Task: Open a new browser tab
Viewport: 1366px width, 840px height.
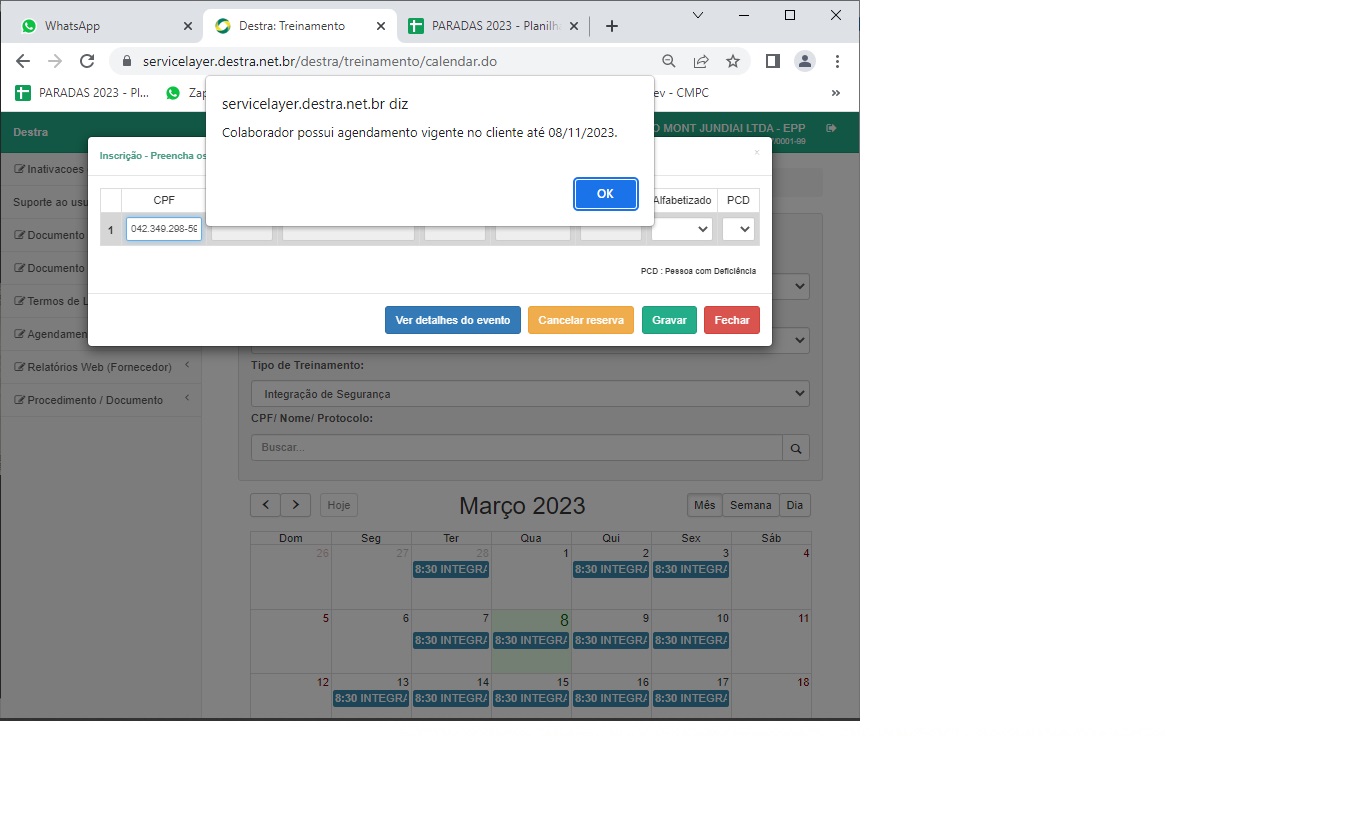Action: 612,26
